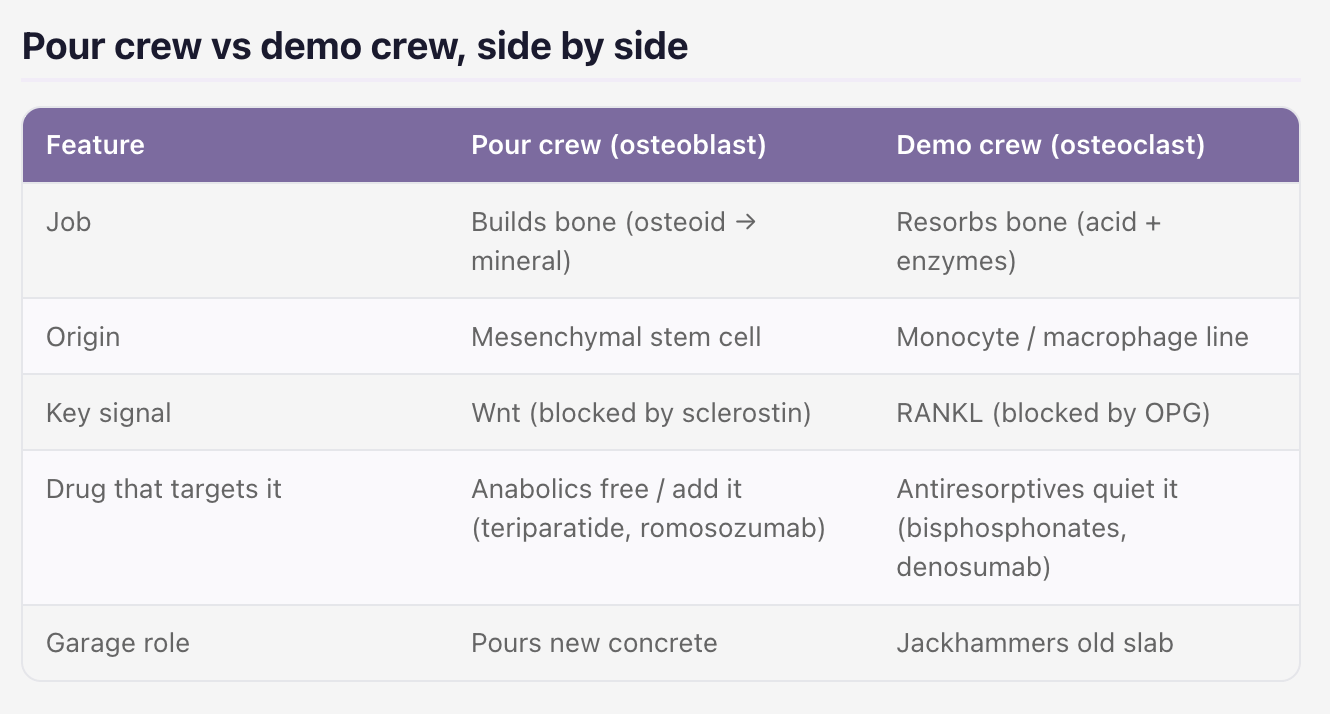Click the 'Monocyte / macrophage line' cell
Screen dimensions: 1330x714
point(1073,337)
